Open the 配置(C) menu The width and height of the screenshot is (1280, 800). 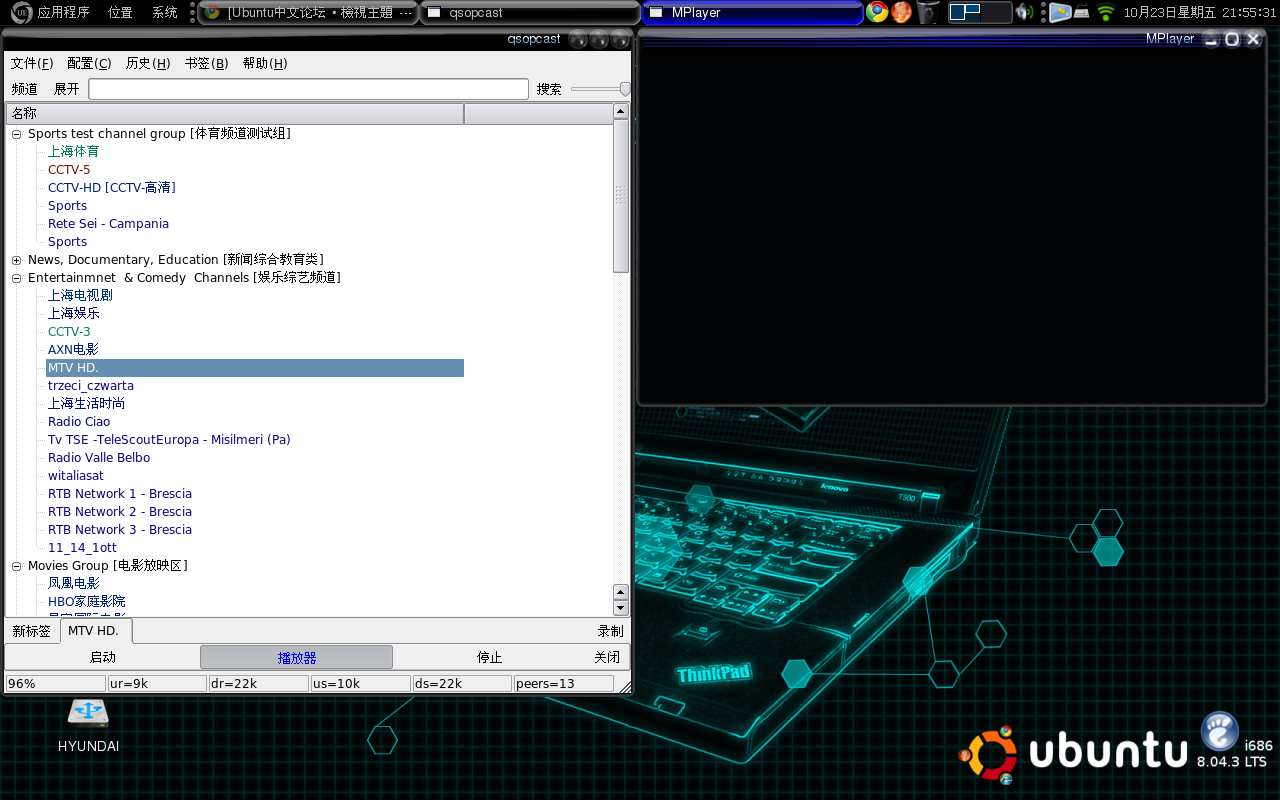(x=89, y=63)
